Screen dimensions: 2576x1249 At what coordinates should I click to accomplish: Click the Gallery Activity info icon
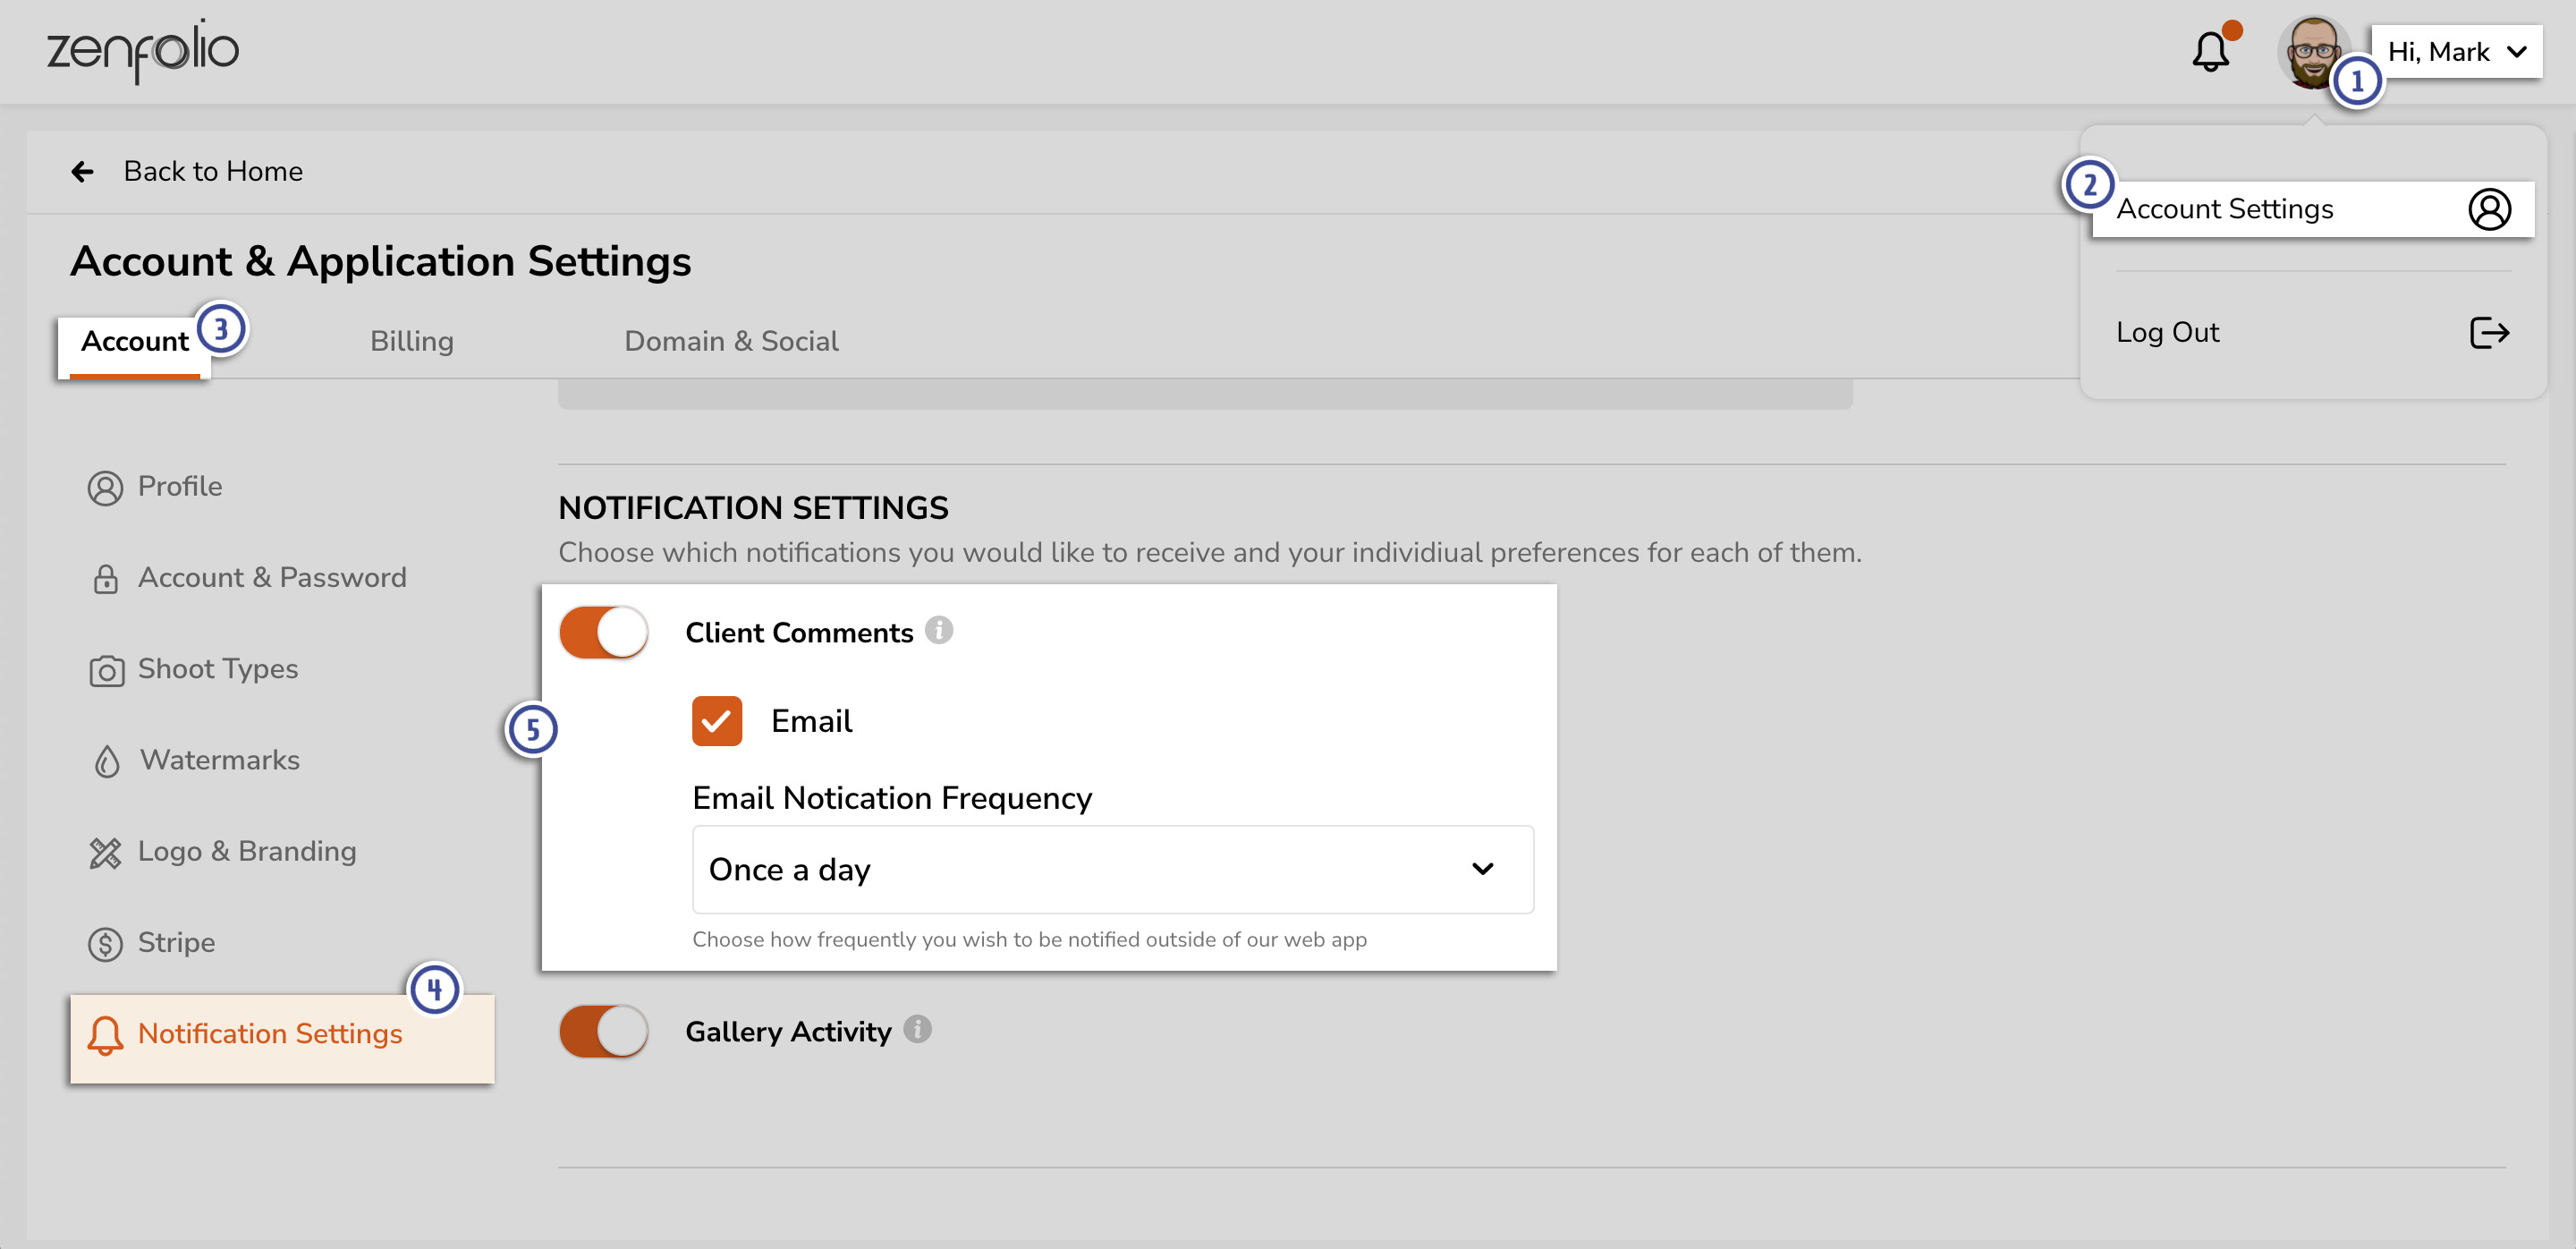tap(917, 1029)
